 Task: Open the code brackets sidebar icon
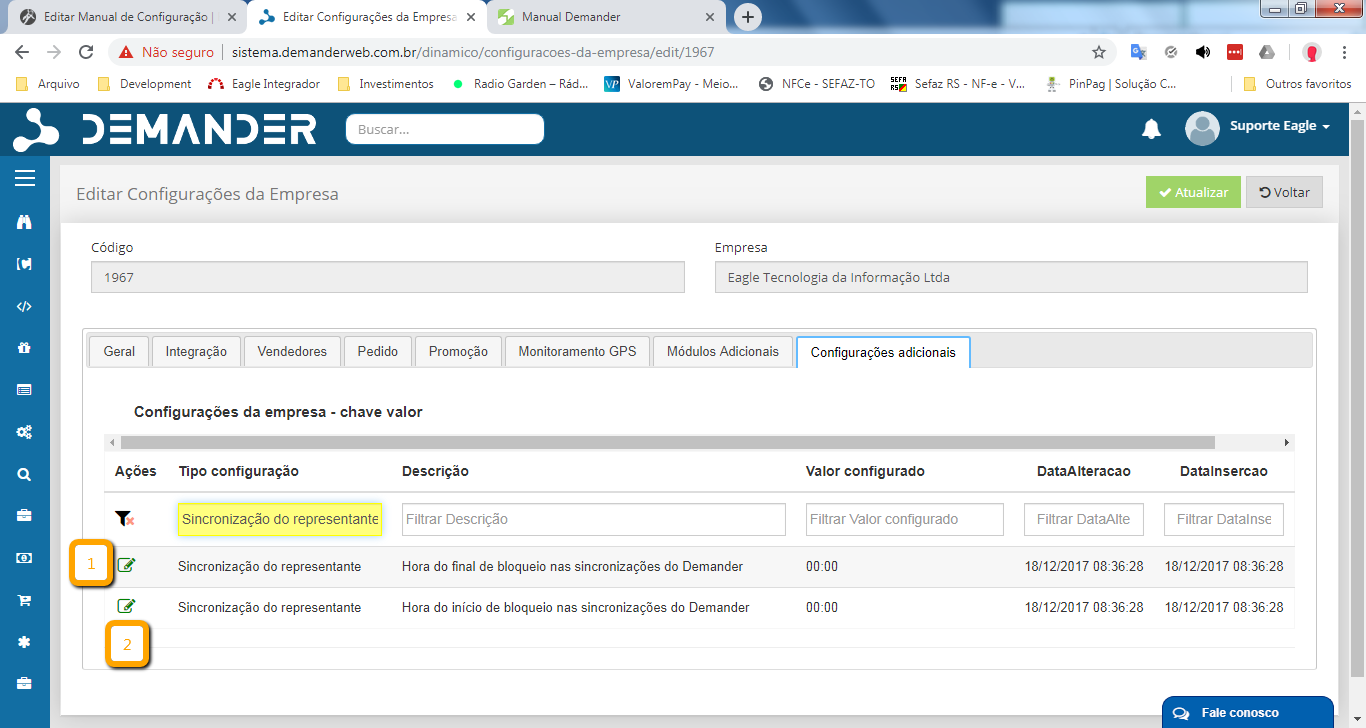click(25, 306)
